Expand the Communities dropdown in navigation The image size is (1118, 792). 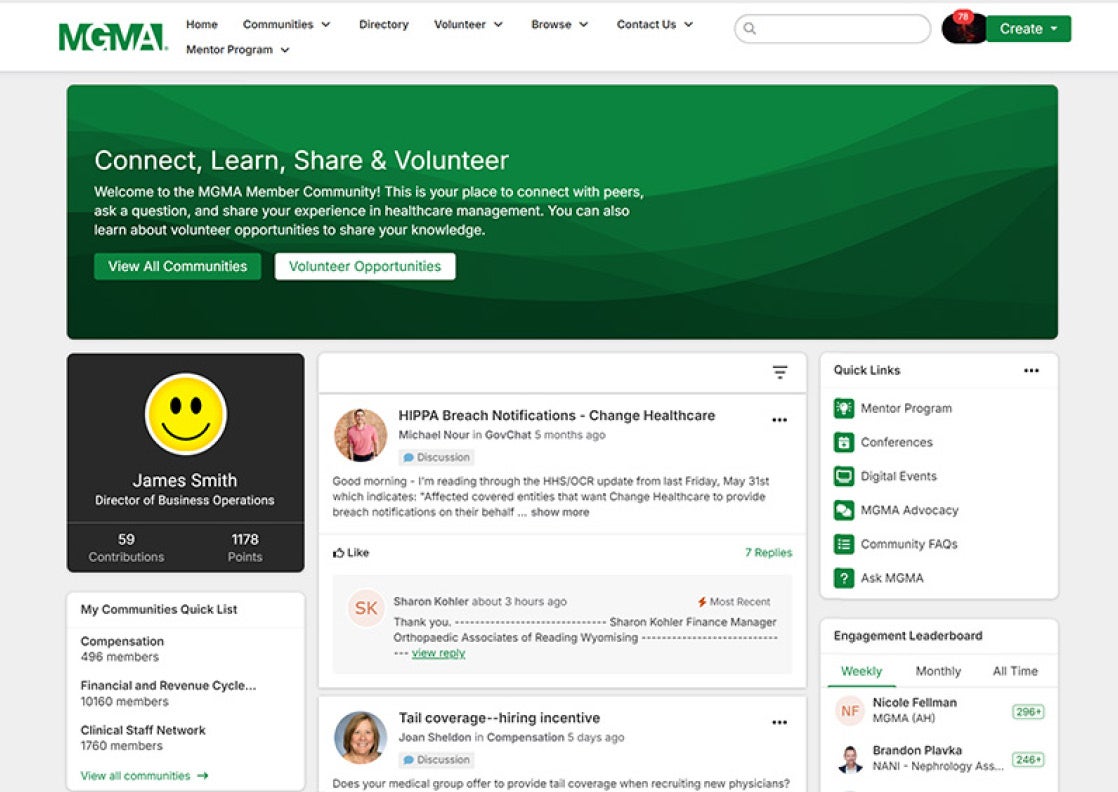pos(286,24)
